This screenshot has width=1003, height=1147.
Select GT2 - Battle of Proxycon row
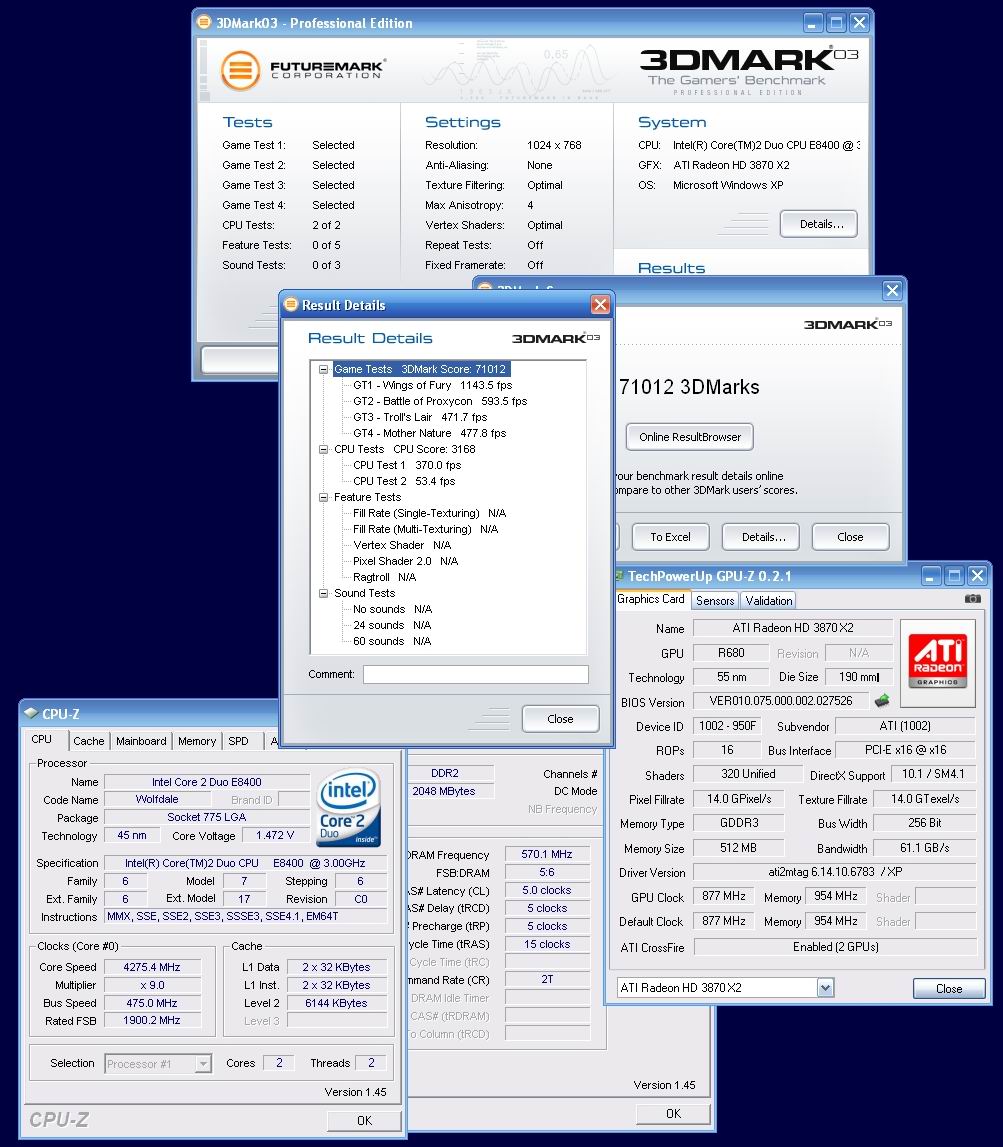(x=440, y=402)
